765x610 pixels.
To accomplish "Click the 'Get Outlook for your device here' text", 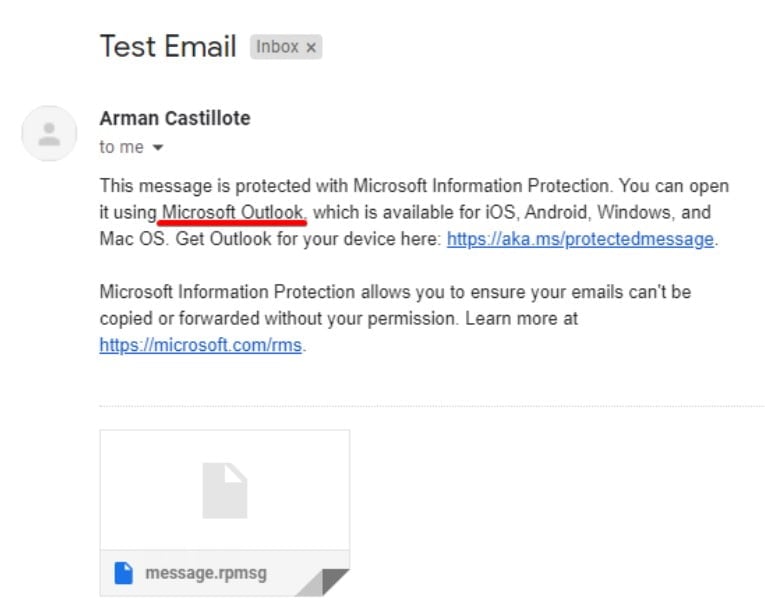I will point(308,239).
